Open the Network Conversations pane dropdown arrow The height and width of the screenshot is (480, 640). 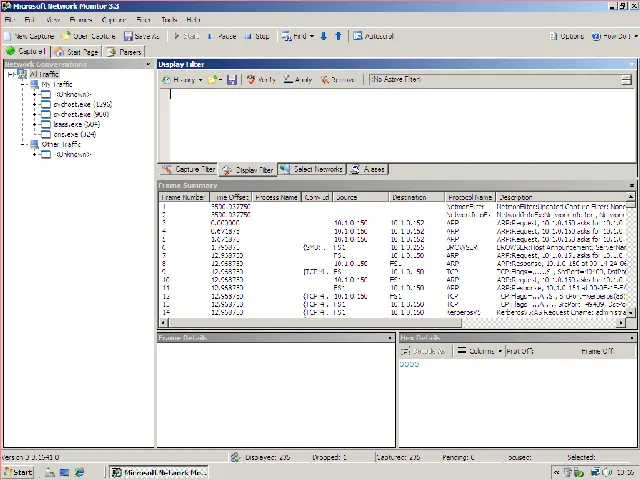click(x=148, y=64)
